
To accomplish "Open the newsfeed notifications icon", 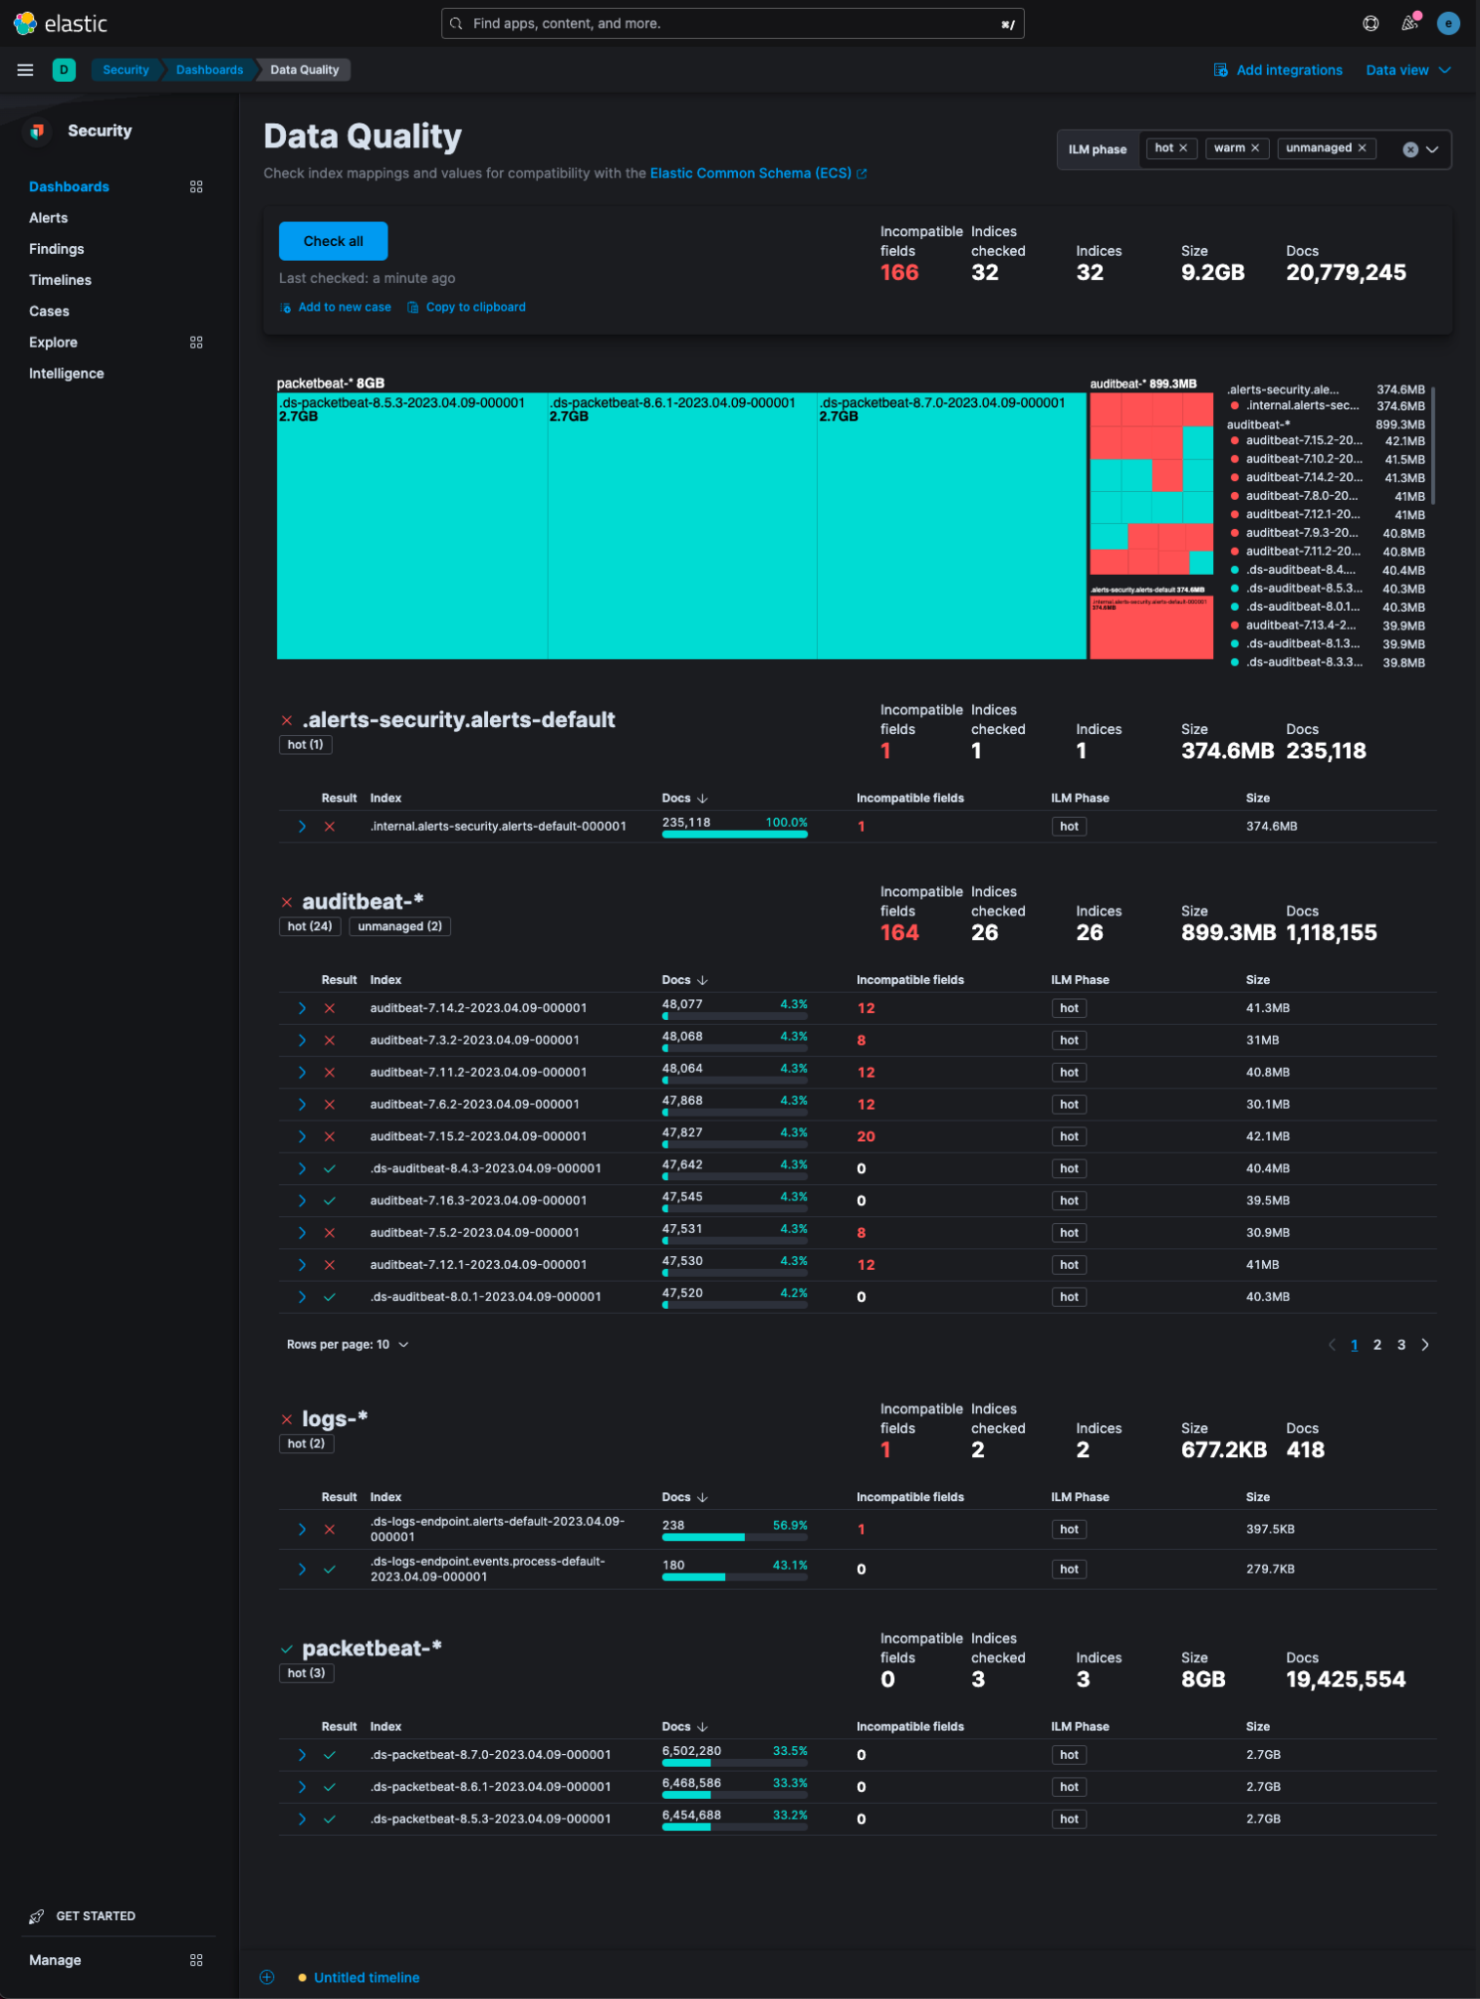I will (1410, 23).
